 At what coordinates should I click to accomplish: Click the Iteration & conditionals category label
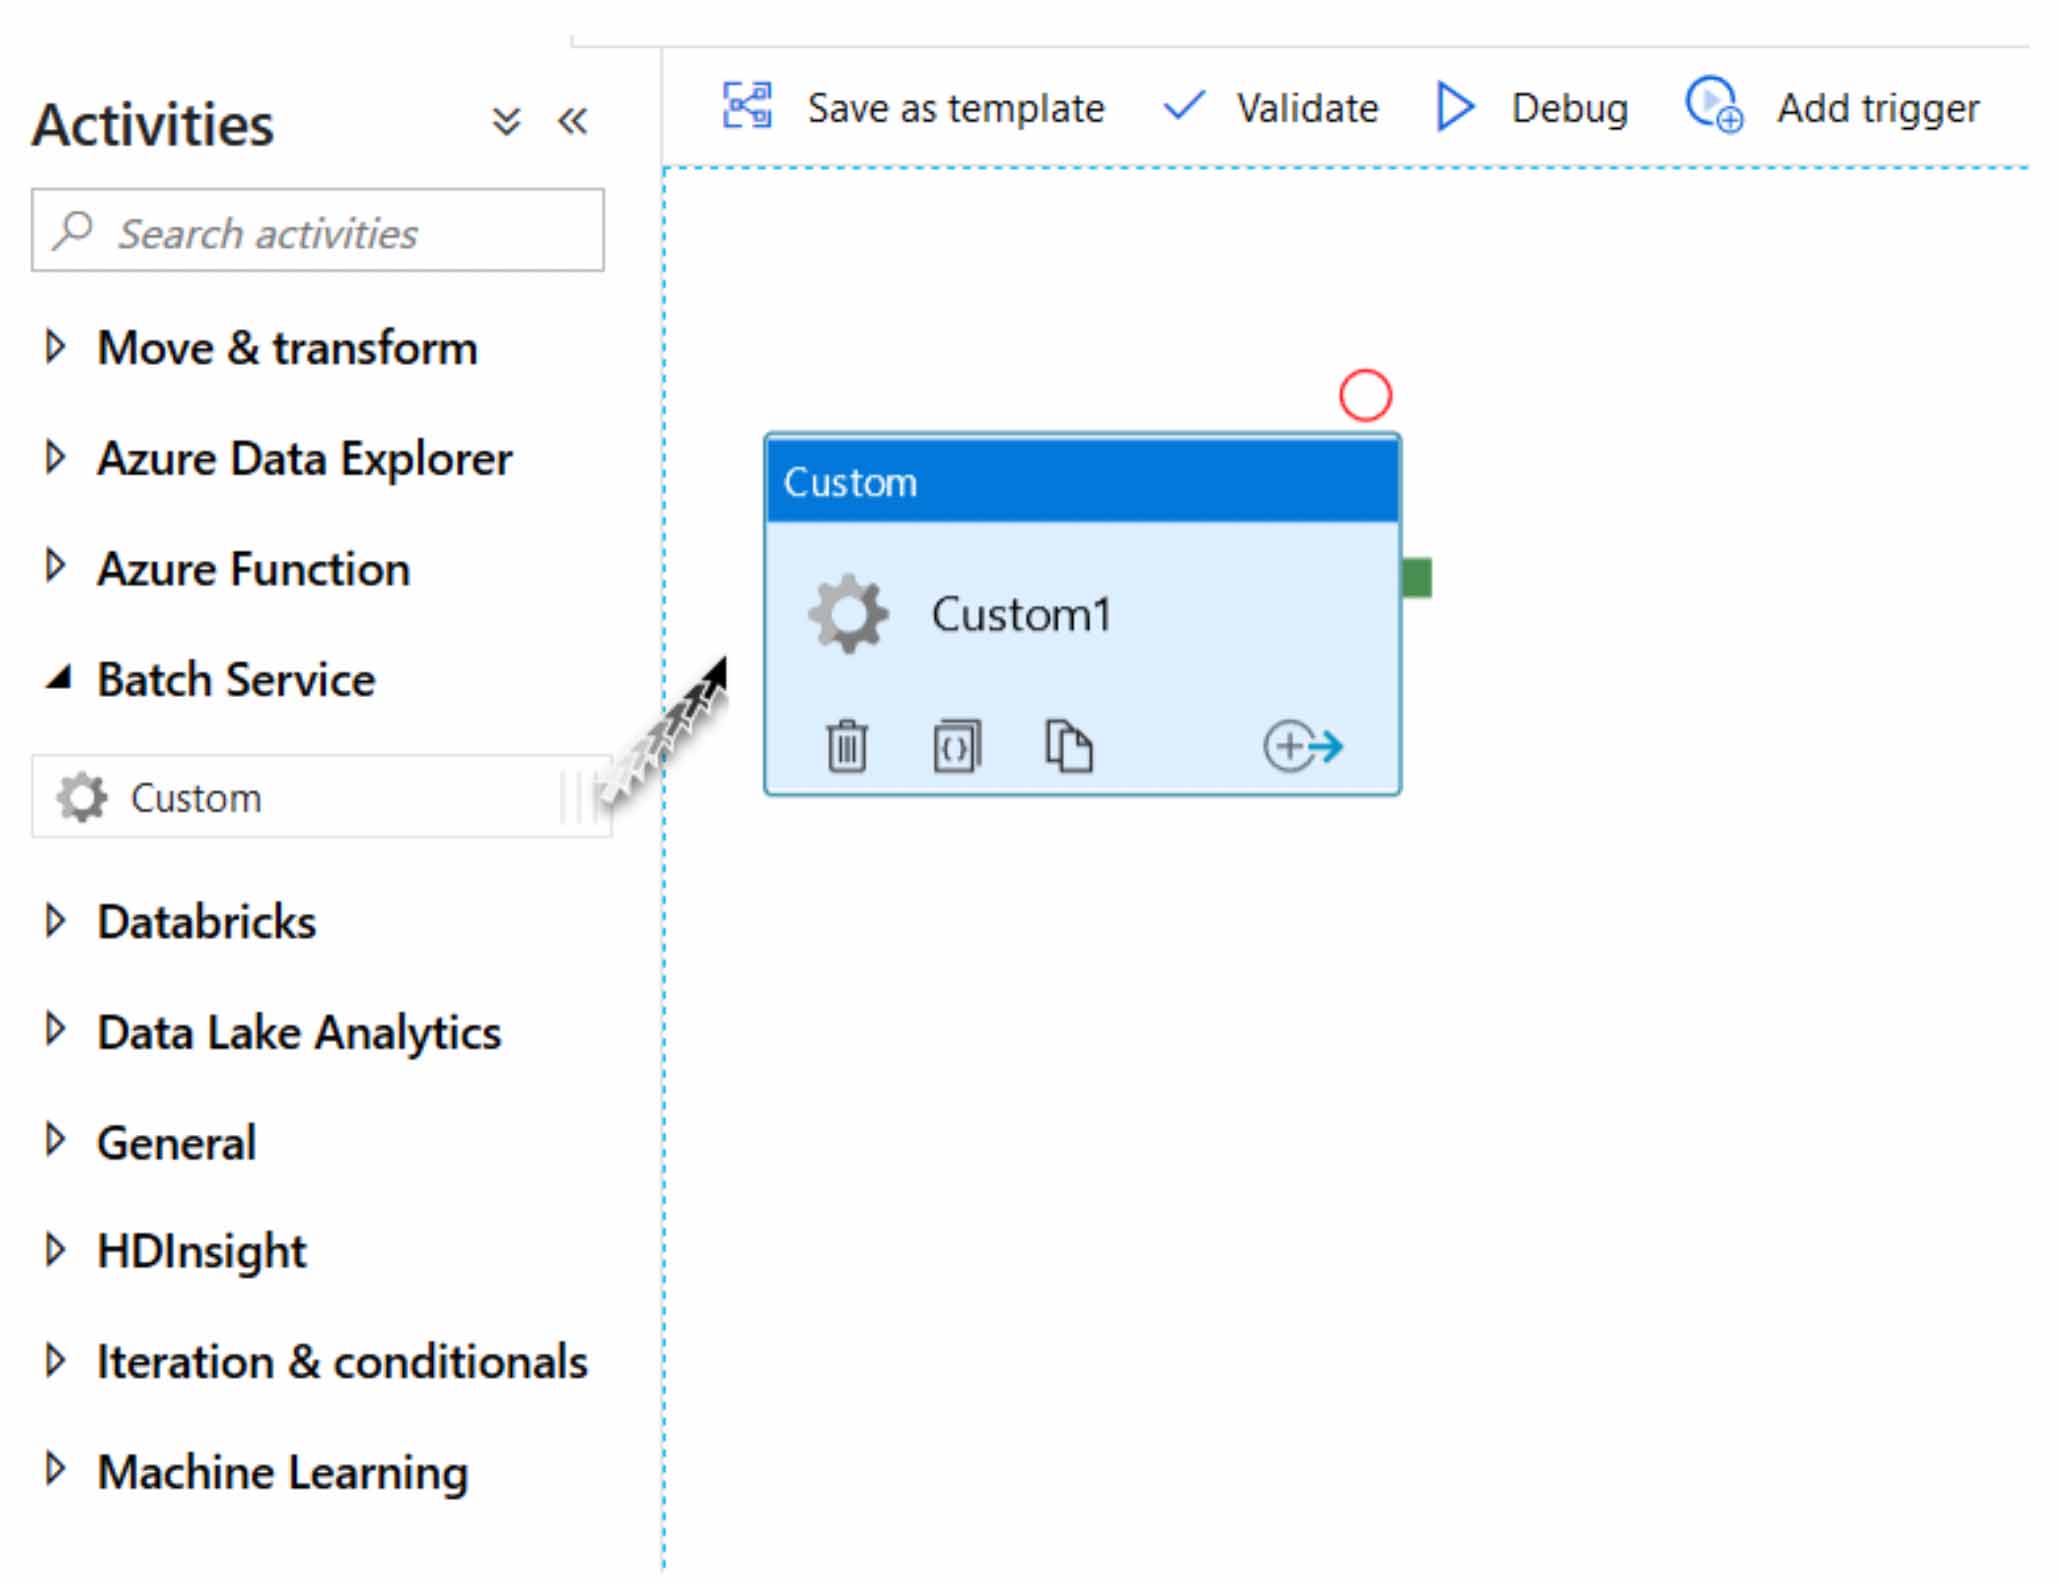[x=342, y=1362]
